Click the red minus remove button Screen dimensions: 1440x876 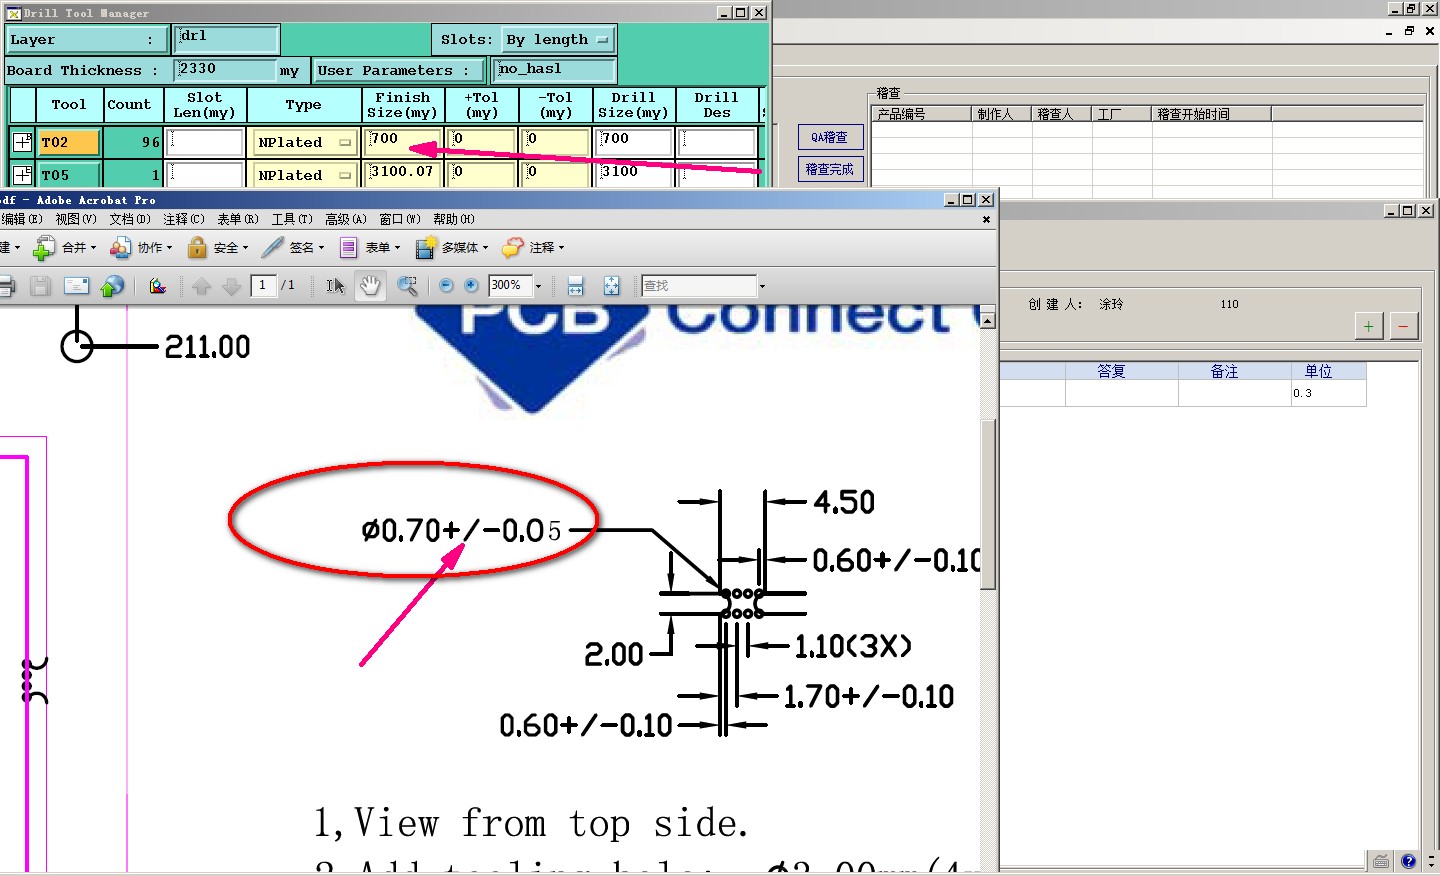1404,326
